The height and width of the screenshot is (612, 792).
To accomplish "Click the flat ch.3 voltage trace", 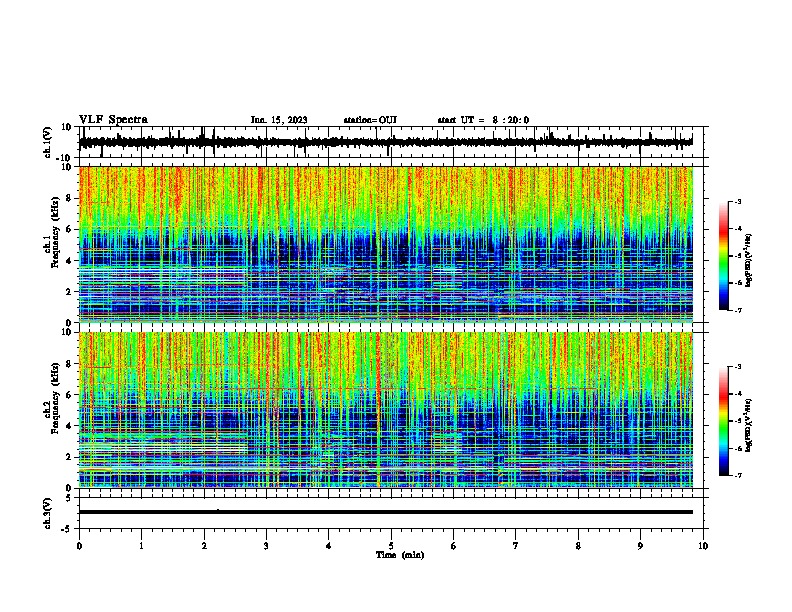I will click(x=385, y=512).
